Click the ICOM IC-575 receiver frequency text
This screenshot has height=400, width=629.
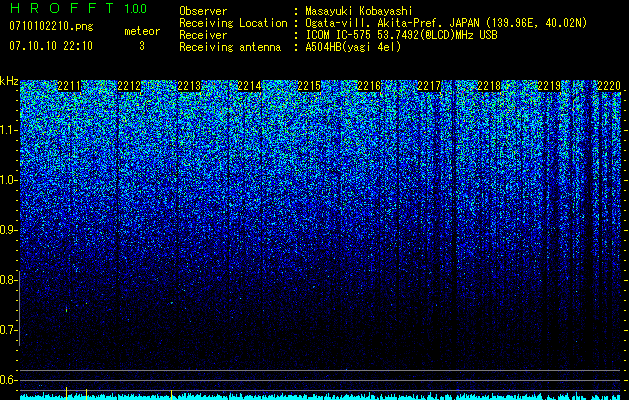tap(402, 35)
